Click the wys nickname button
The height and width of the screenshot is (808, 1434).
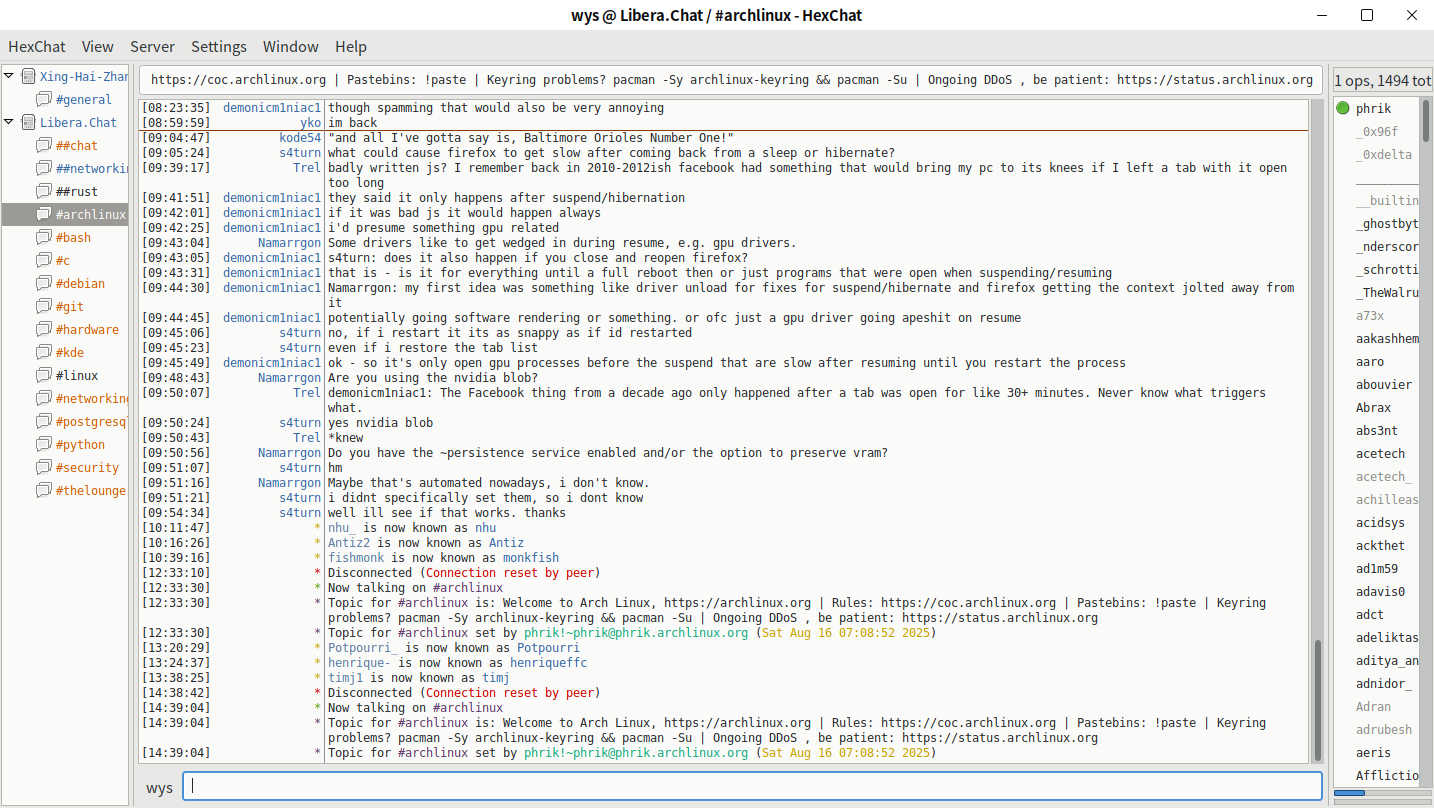click(x=159, y=787)
